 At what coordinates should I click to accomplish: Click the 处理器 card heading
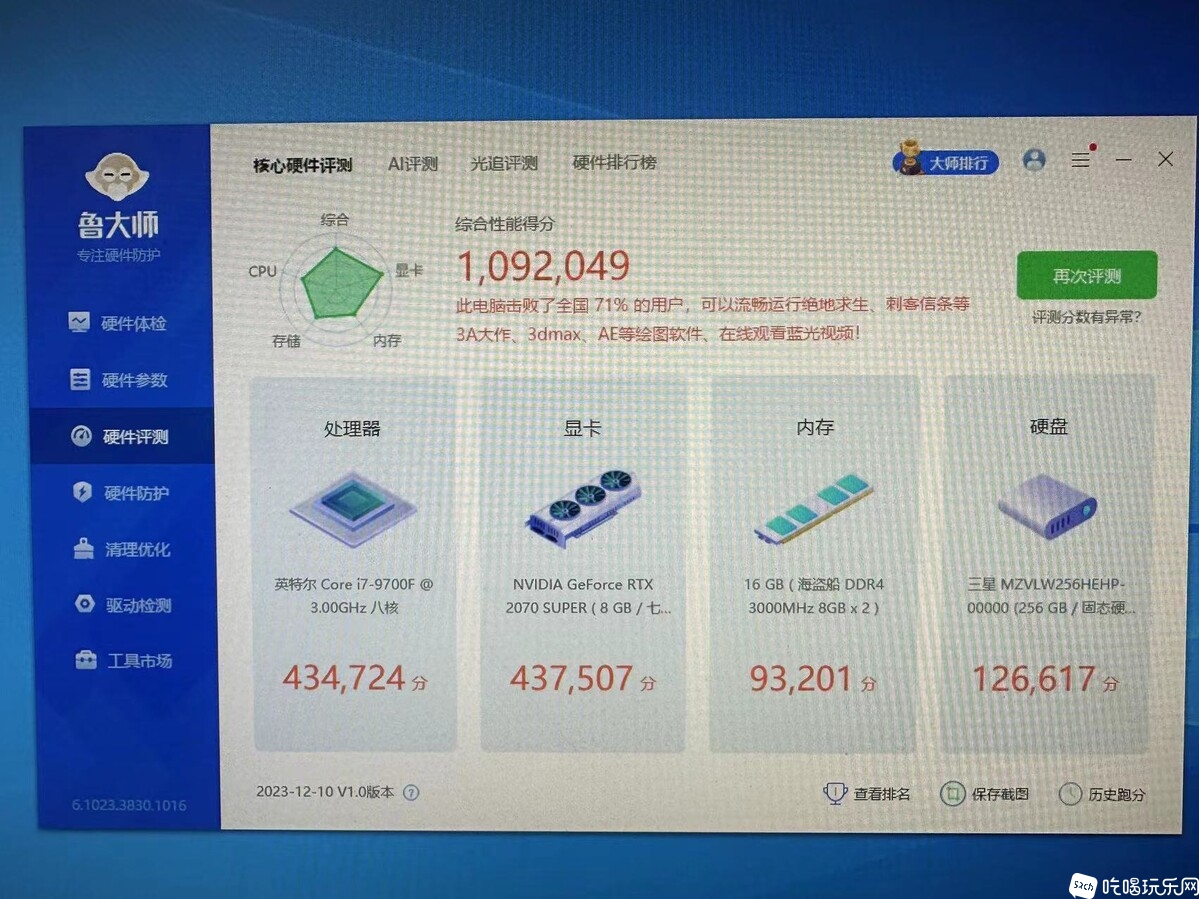(353, 429)
